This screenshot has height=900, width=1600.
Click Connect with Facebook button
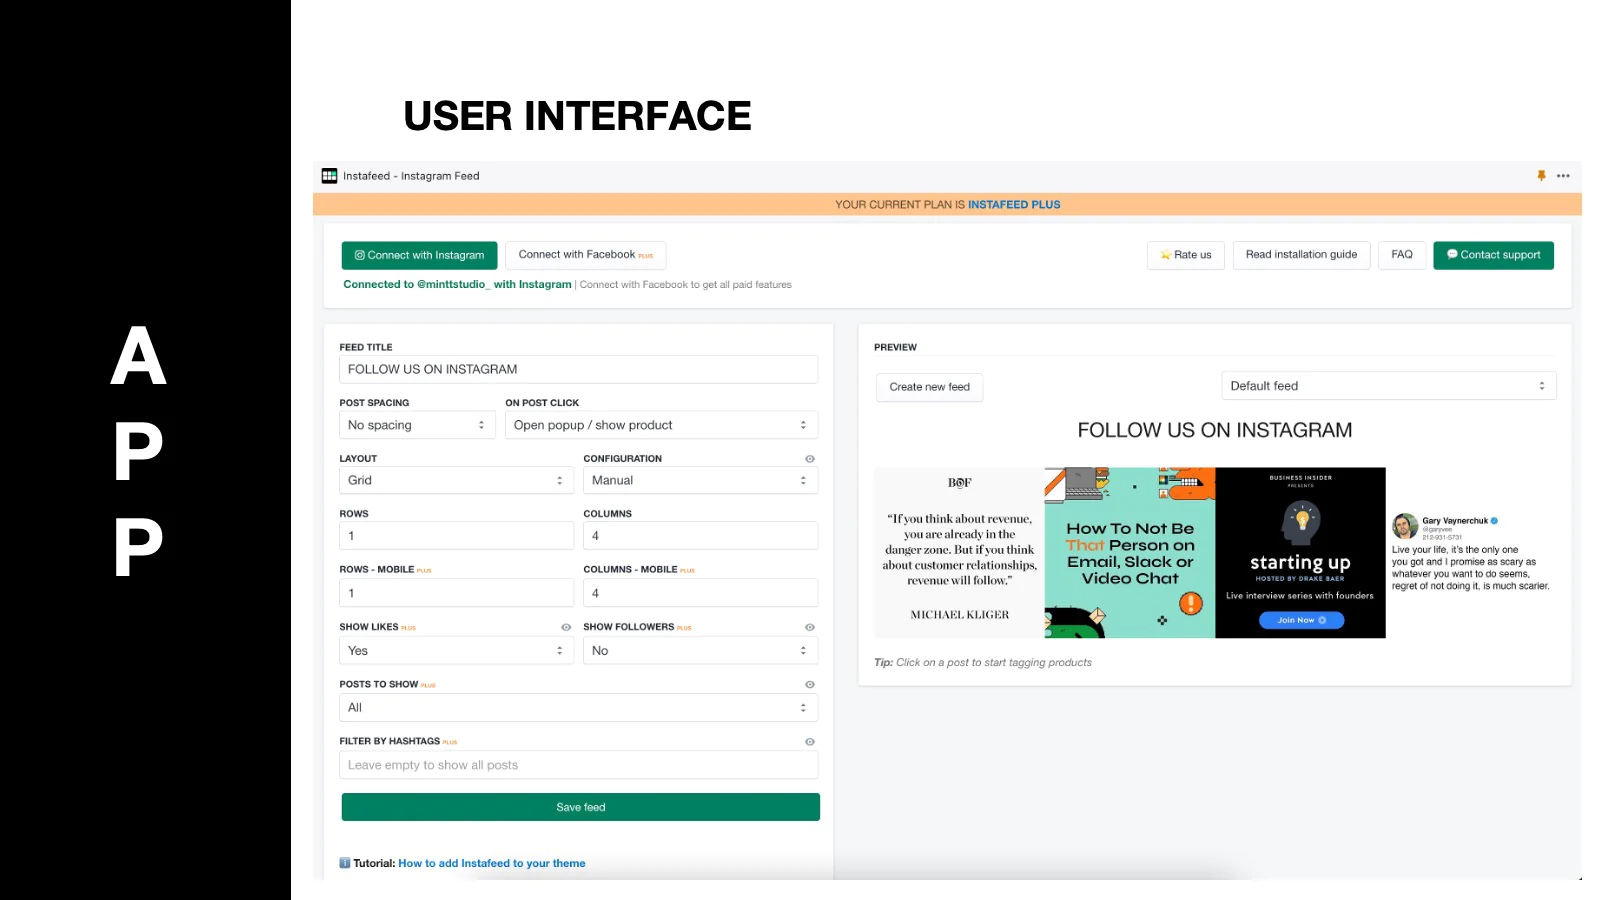(x=585, y=255)
